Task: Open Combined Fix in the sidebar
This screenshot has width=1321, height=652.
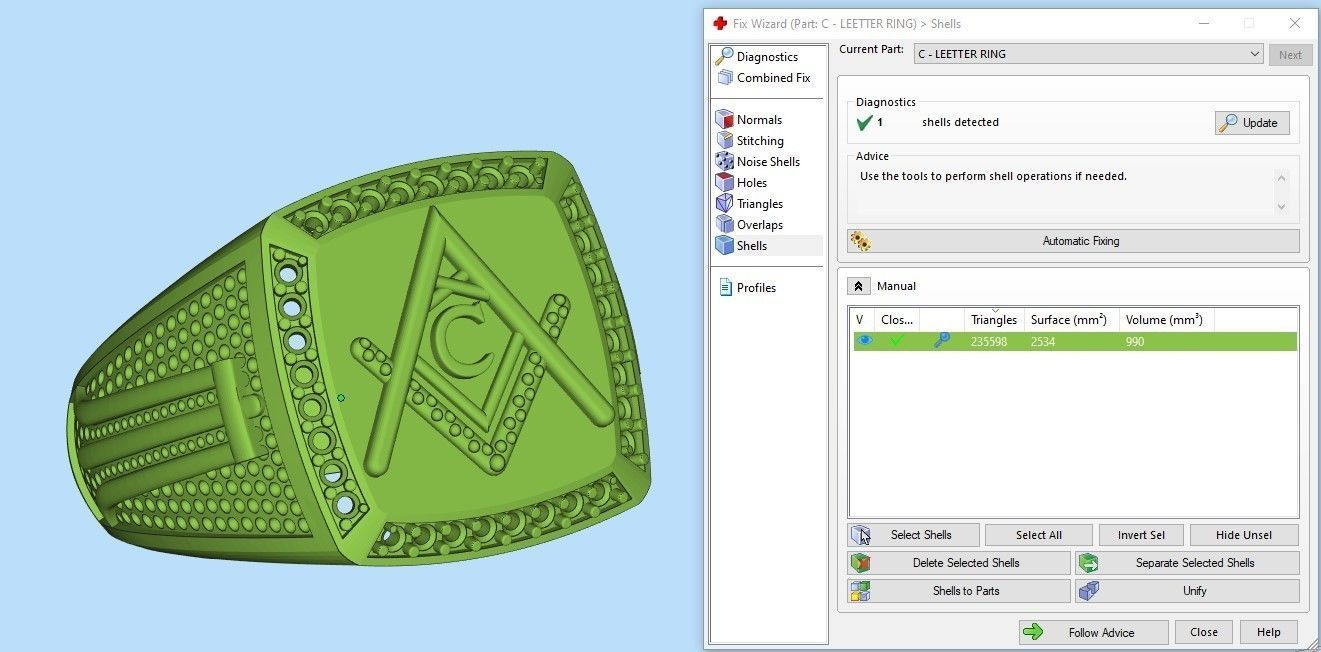Action: click(773, 78)
